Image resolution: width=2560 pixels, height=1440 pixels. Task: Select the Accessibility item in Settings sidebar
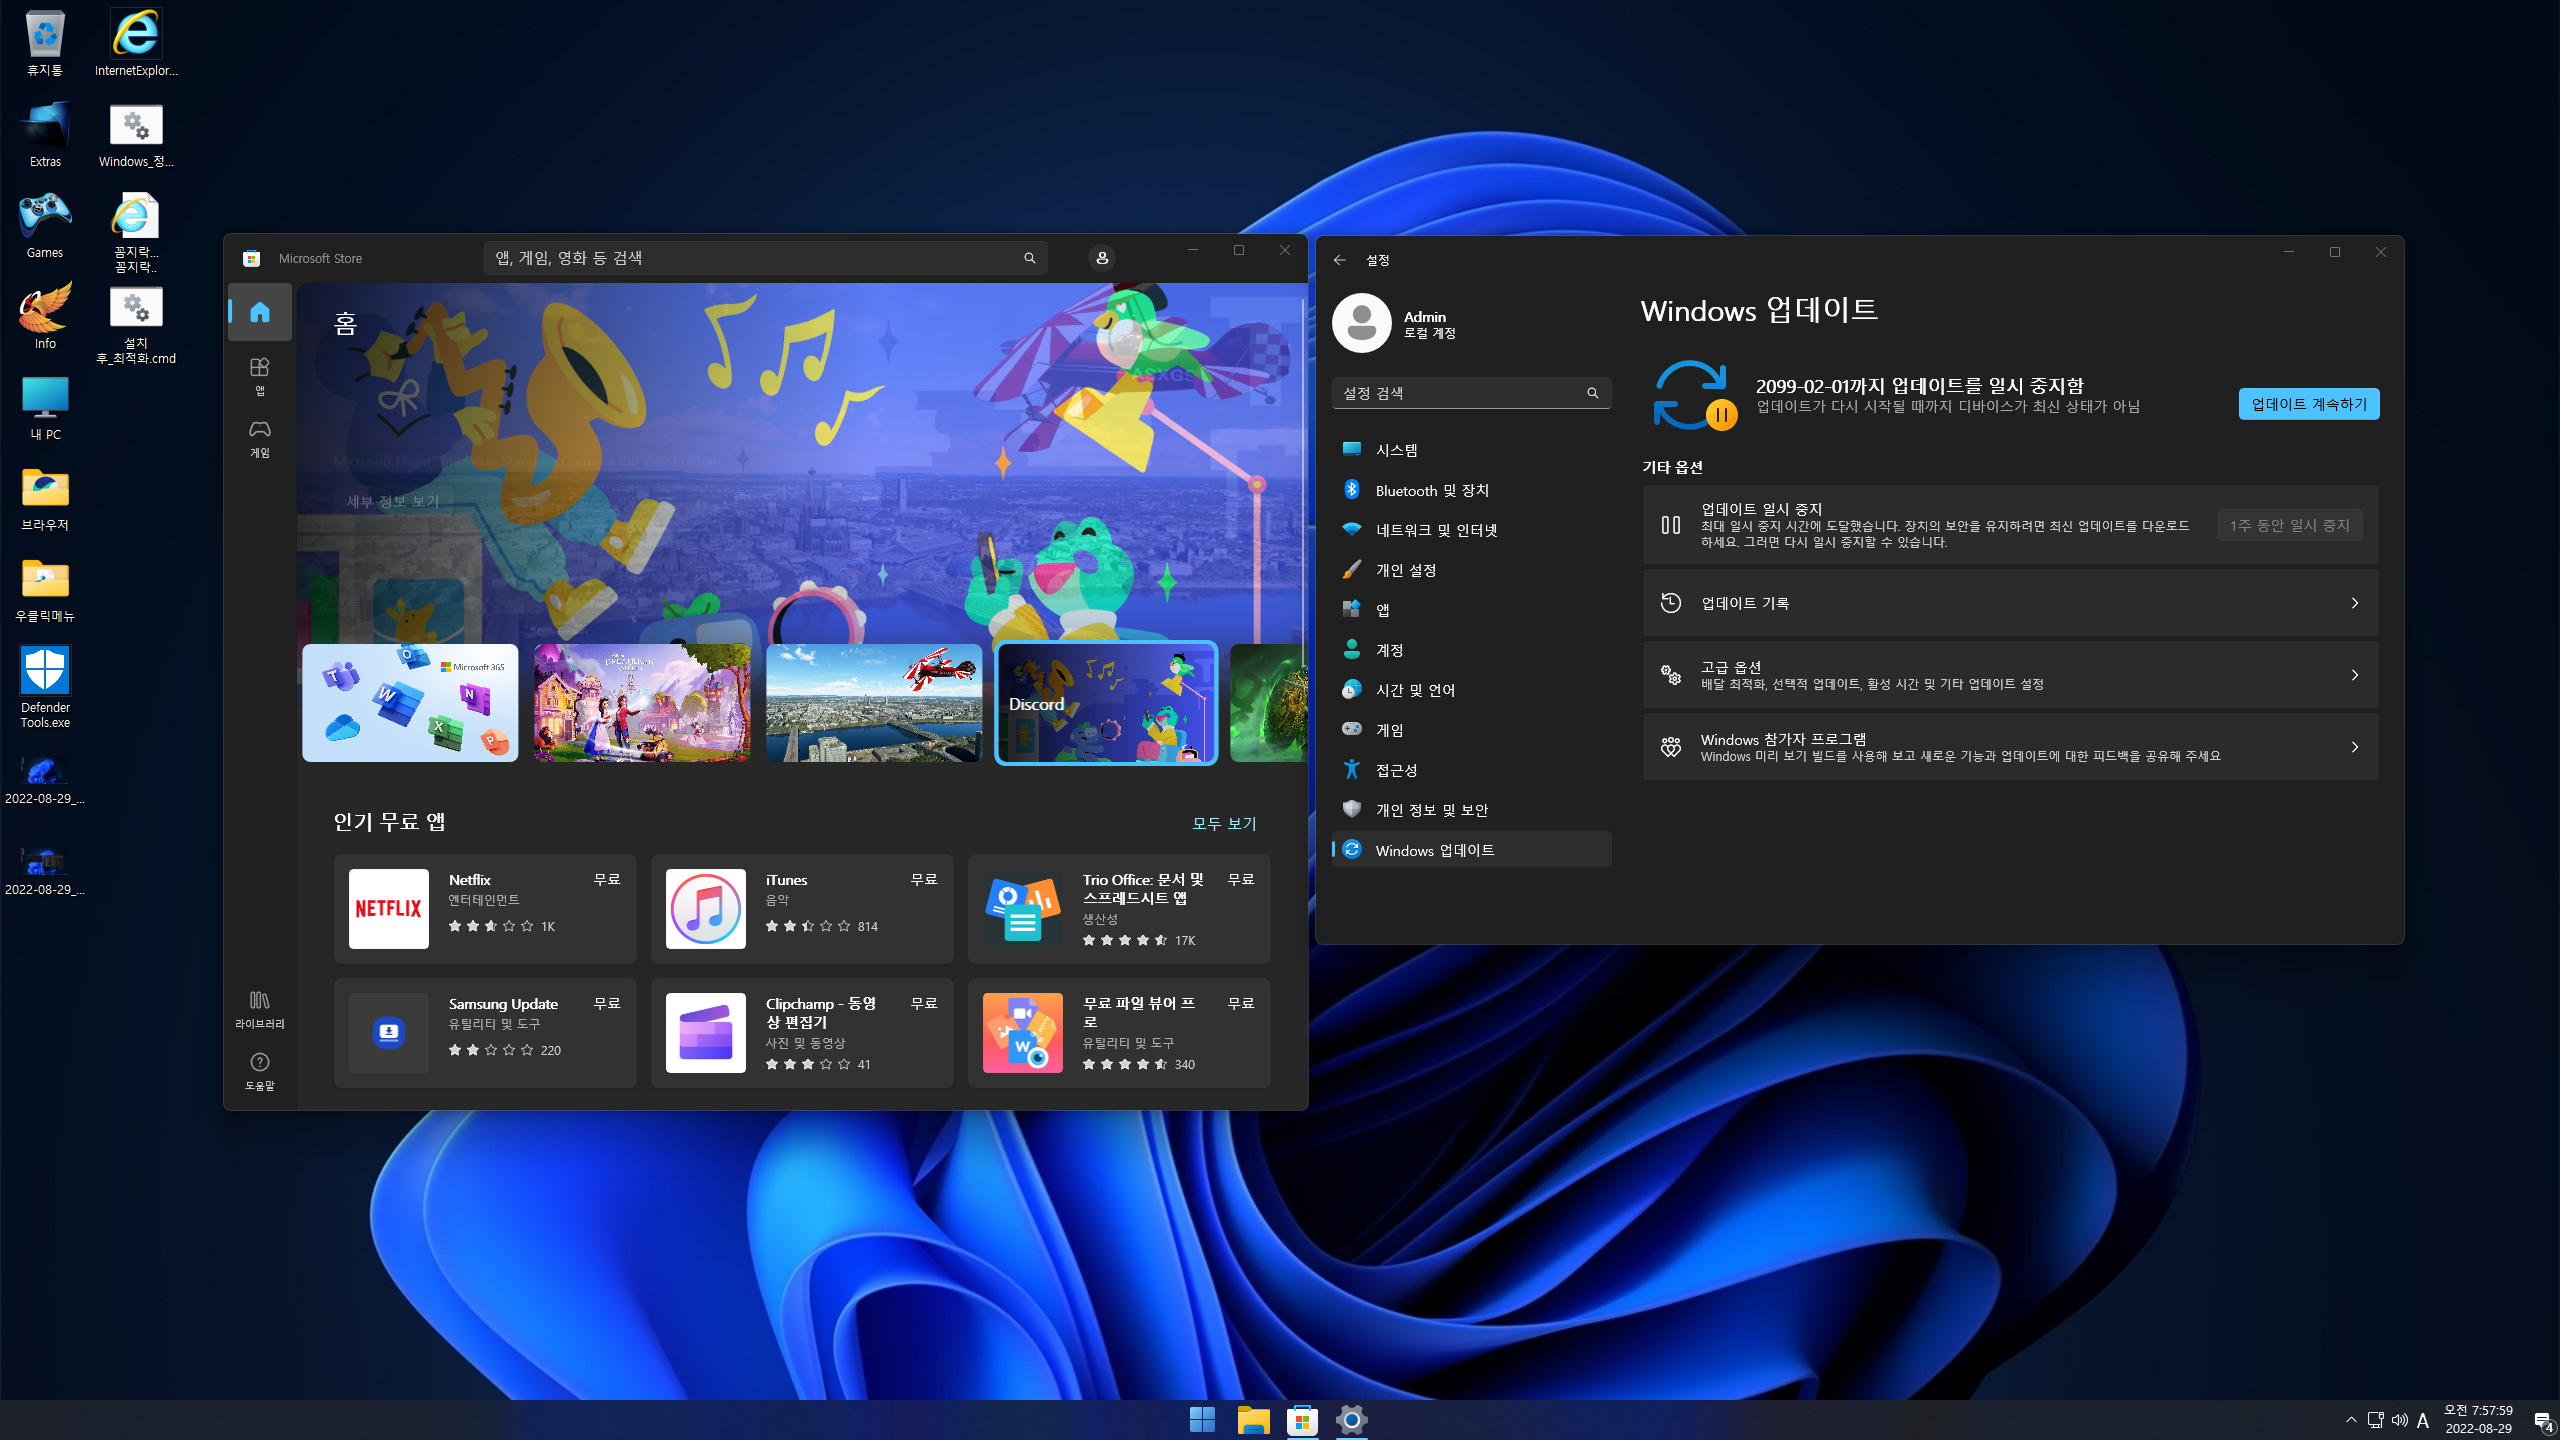[1396, 770]
